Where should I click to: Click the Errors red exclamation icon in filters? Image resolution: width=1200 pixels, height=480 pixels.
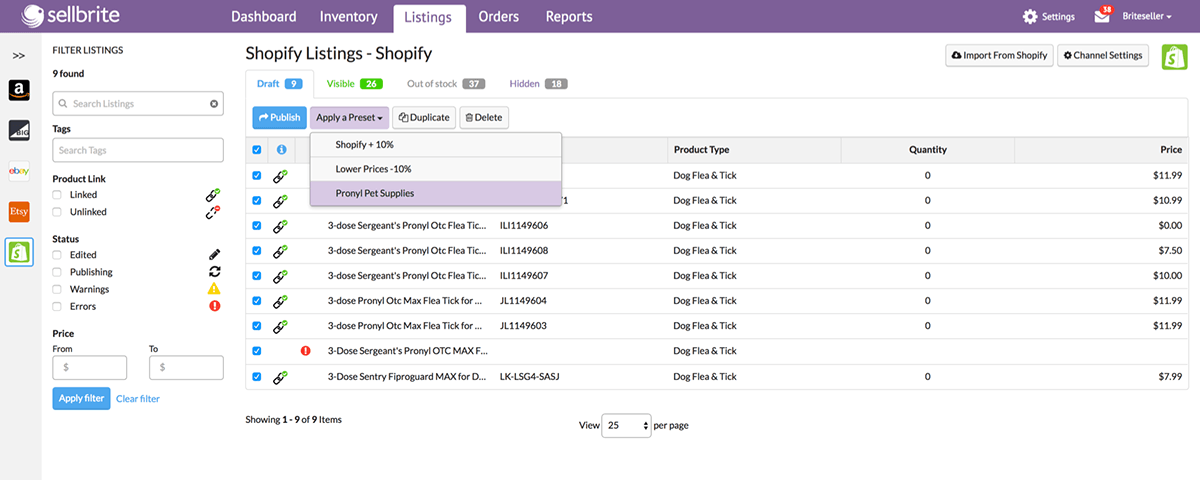pyautogui.click(x=214, y=306)
